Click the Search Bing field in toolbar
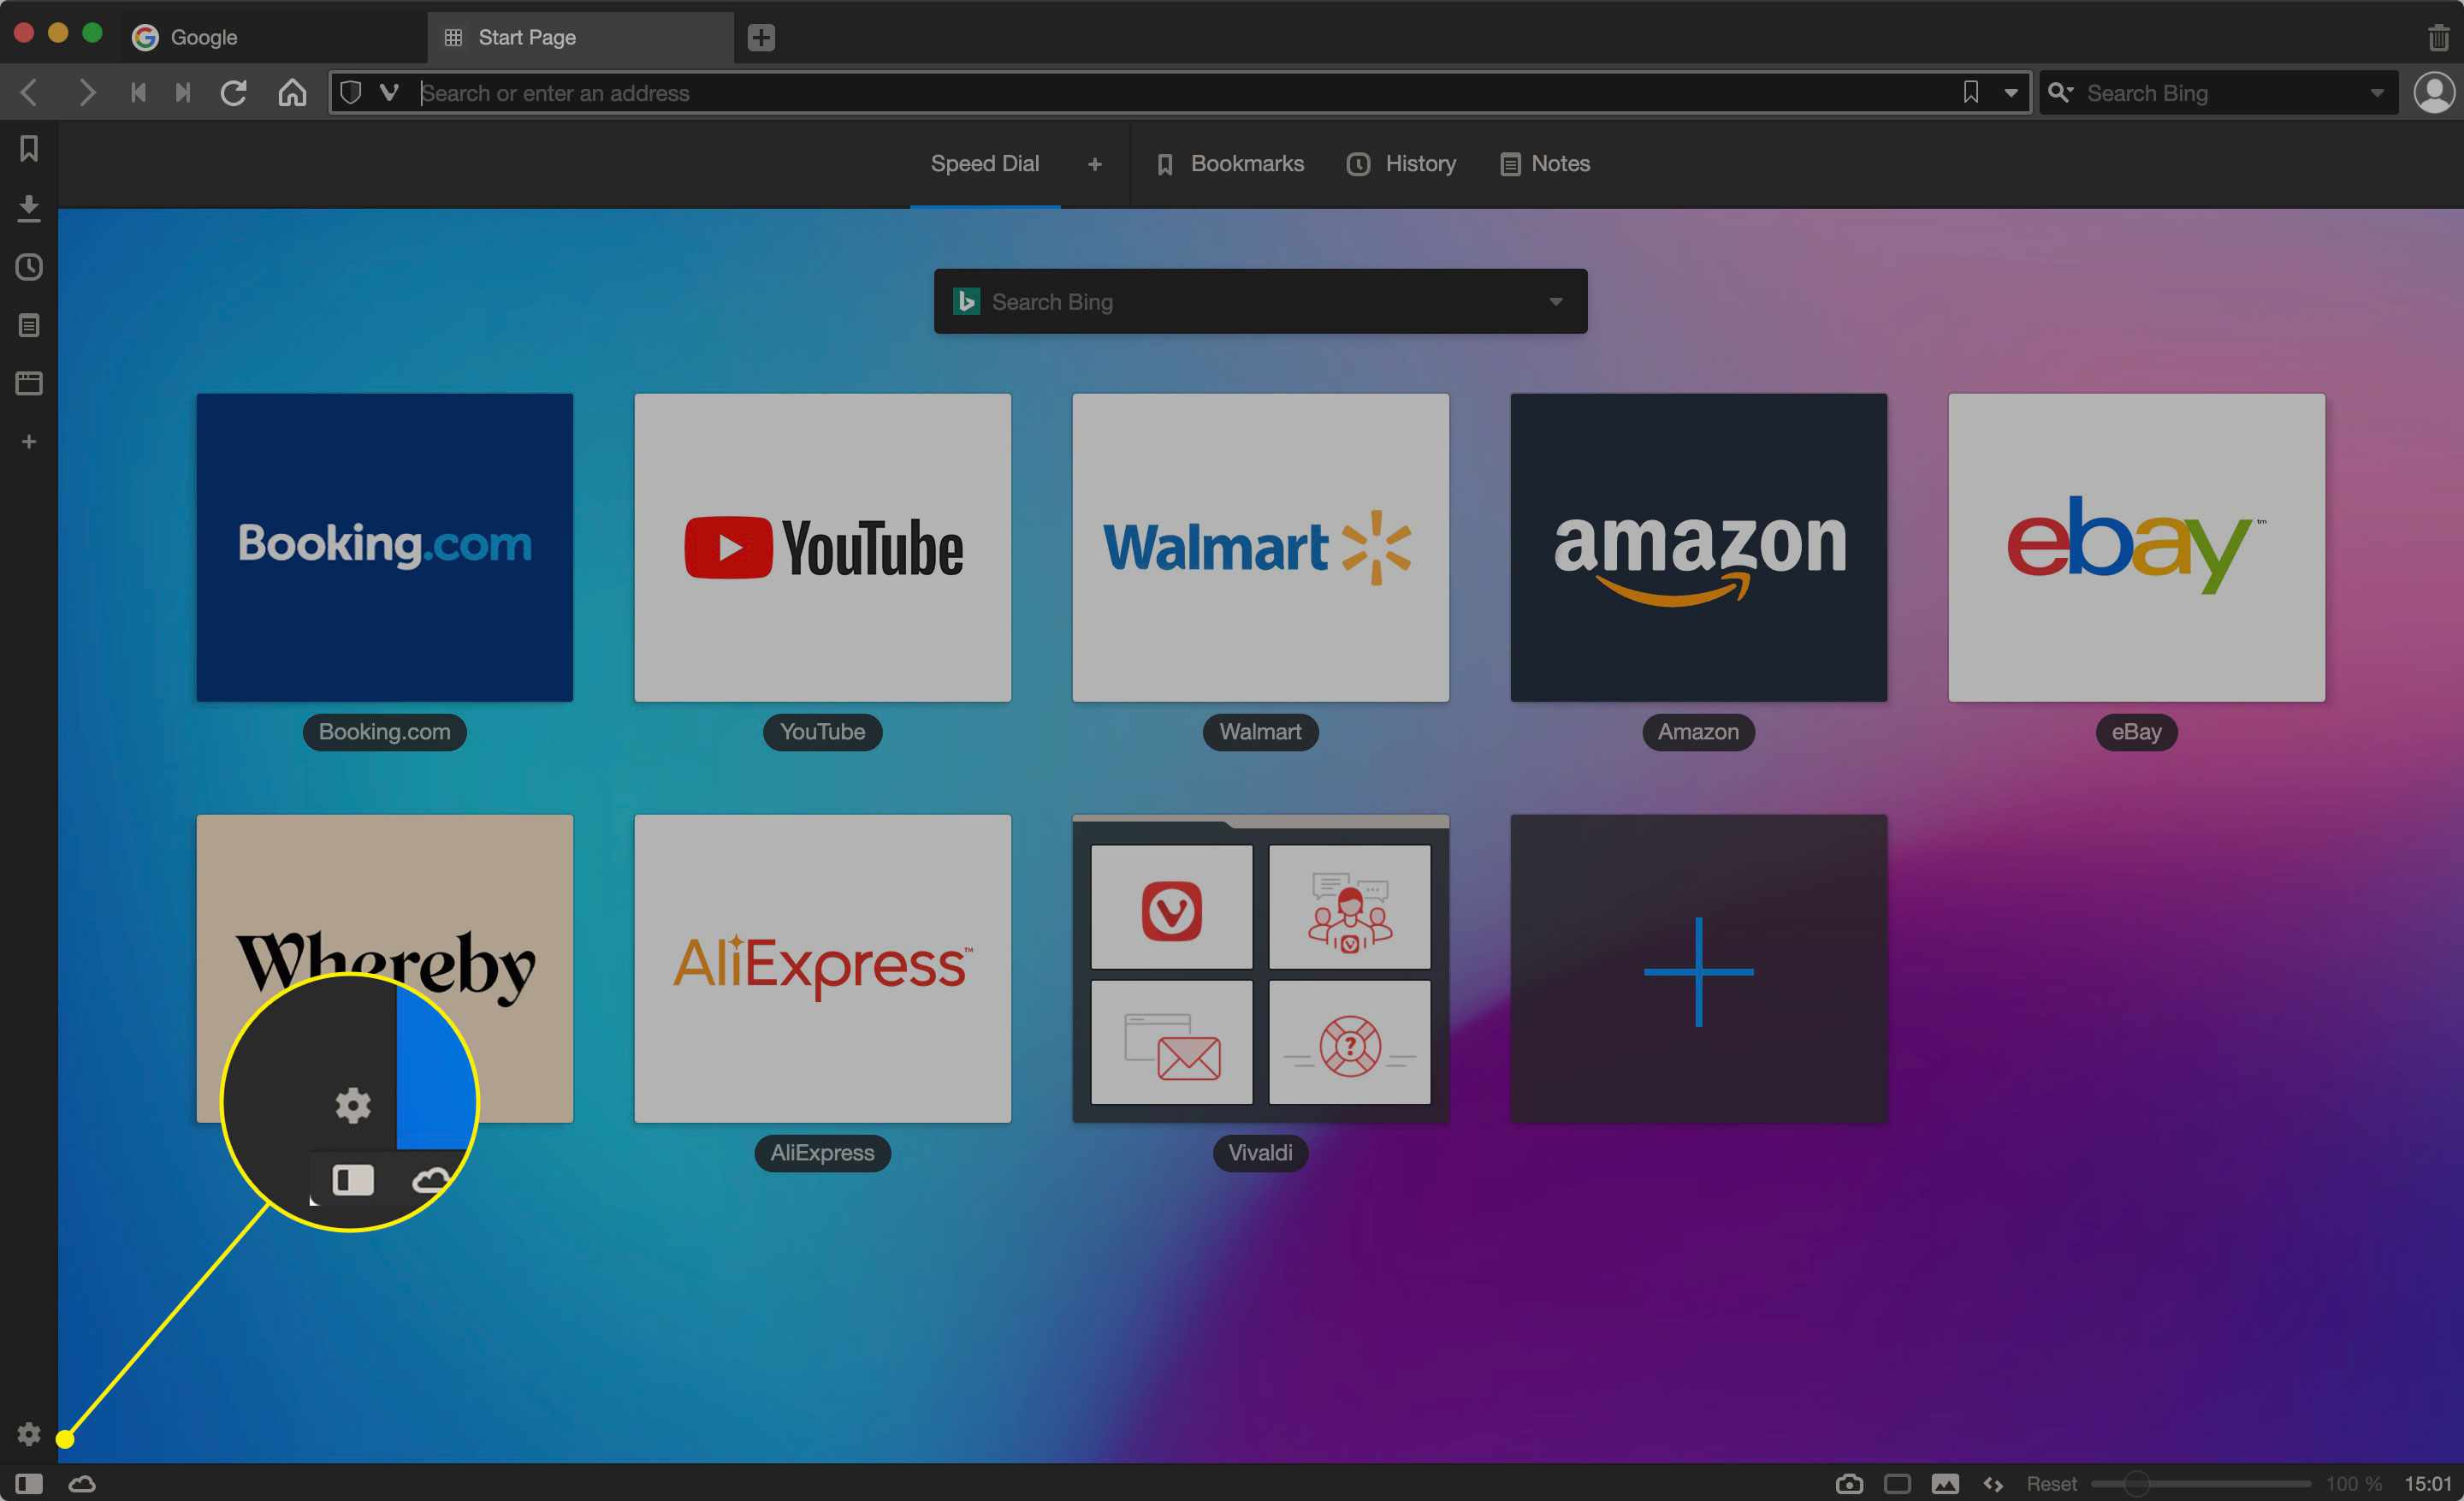Screen dimensions: 2464x1501 click(x=2220, y=93)
